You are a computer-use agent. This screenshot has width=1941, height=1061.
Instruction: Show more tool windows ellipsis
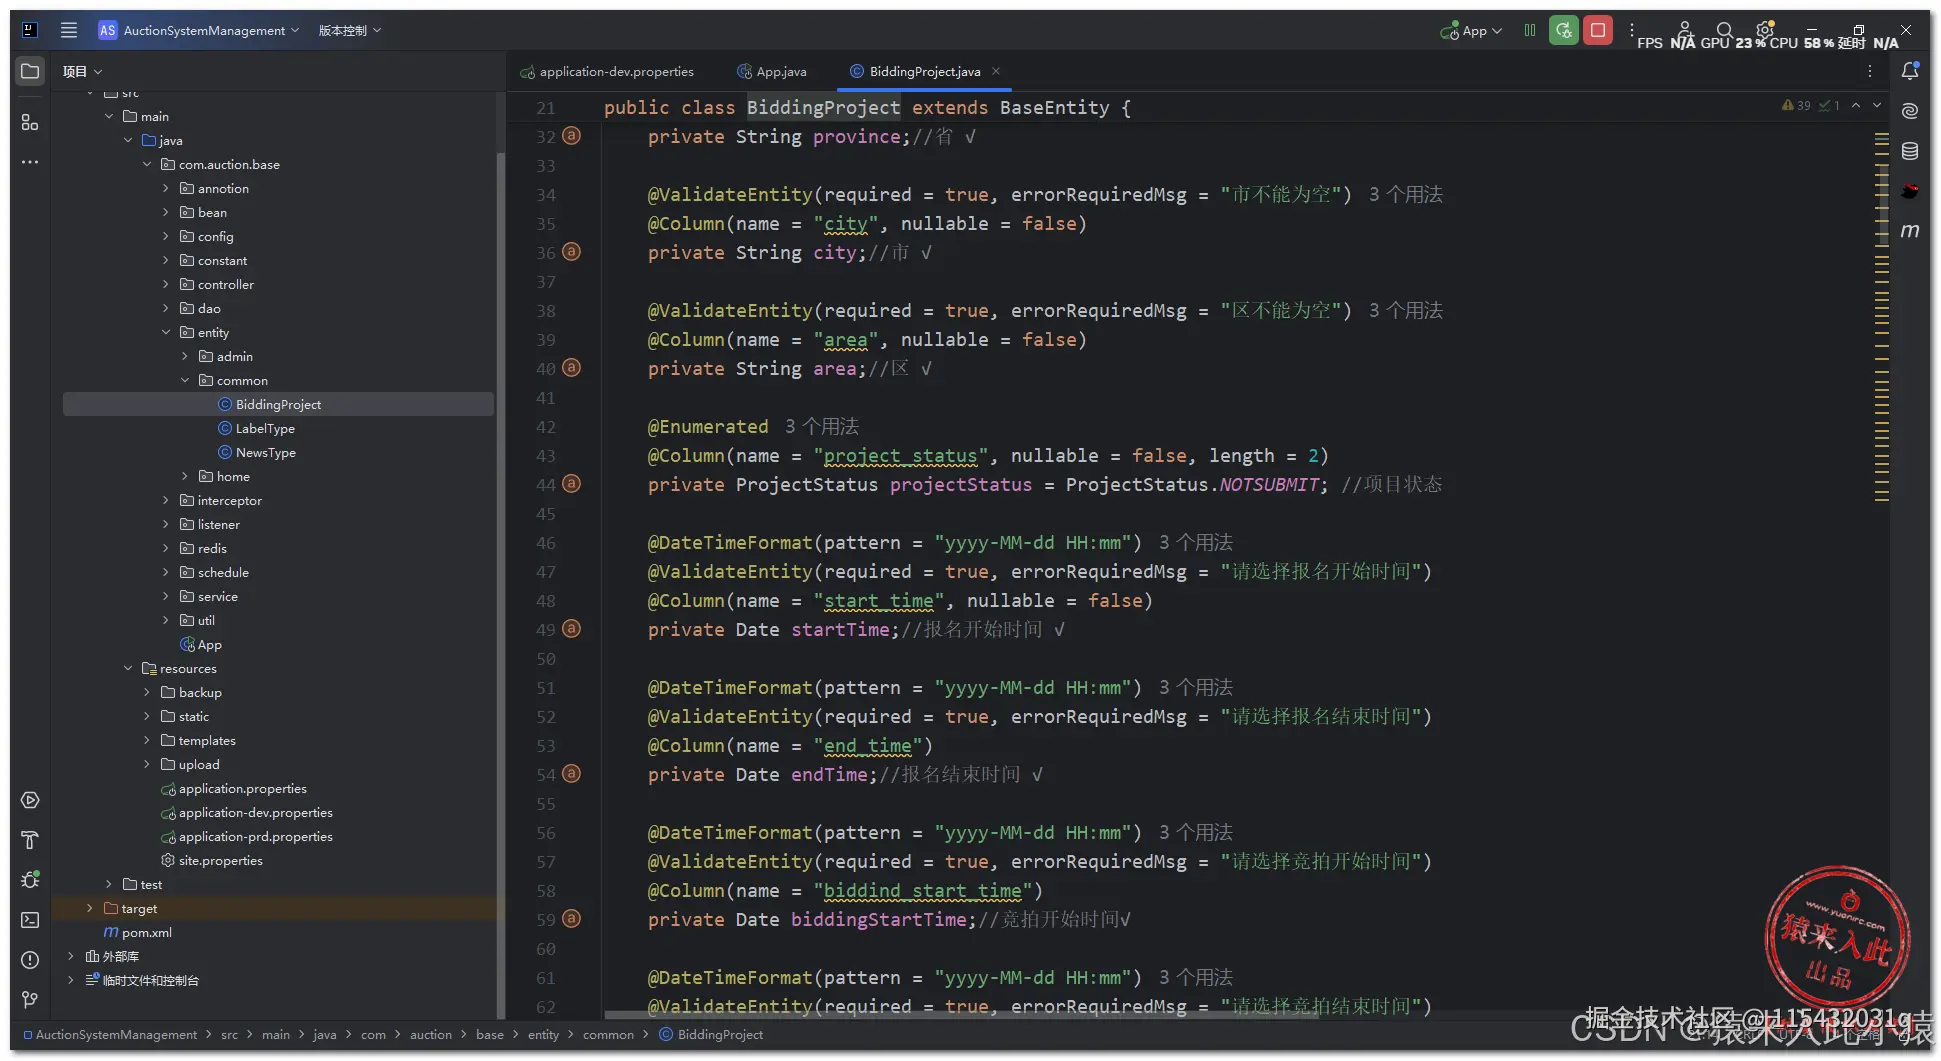coord(30,162)
